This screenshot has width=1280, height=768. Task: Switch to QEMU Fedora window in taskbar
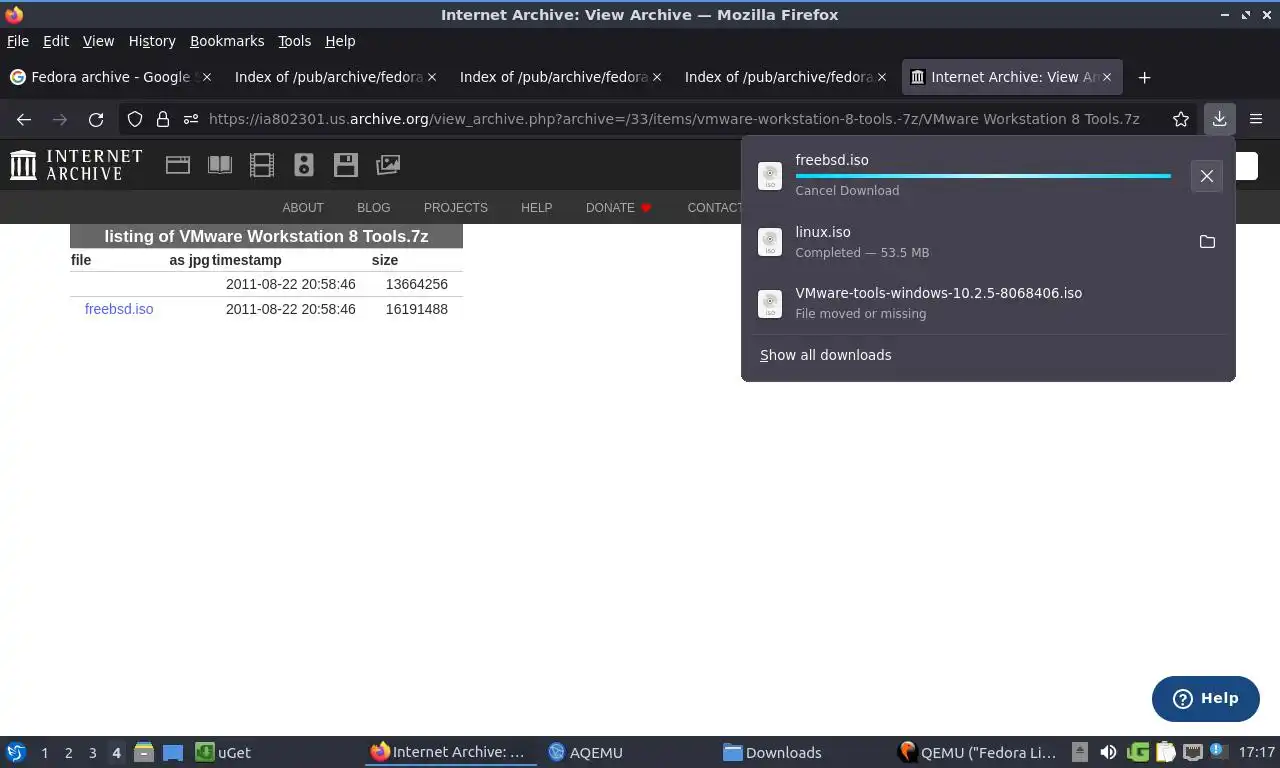[x=977, y=752]
